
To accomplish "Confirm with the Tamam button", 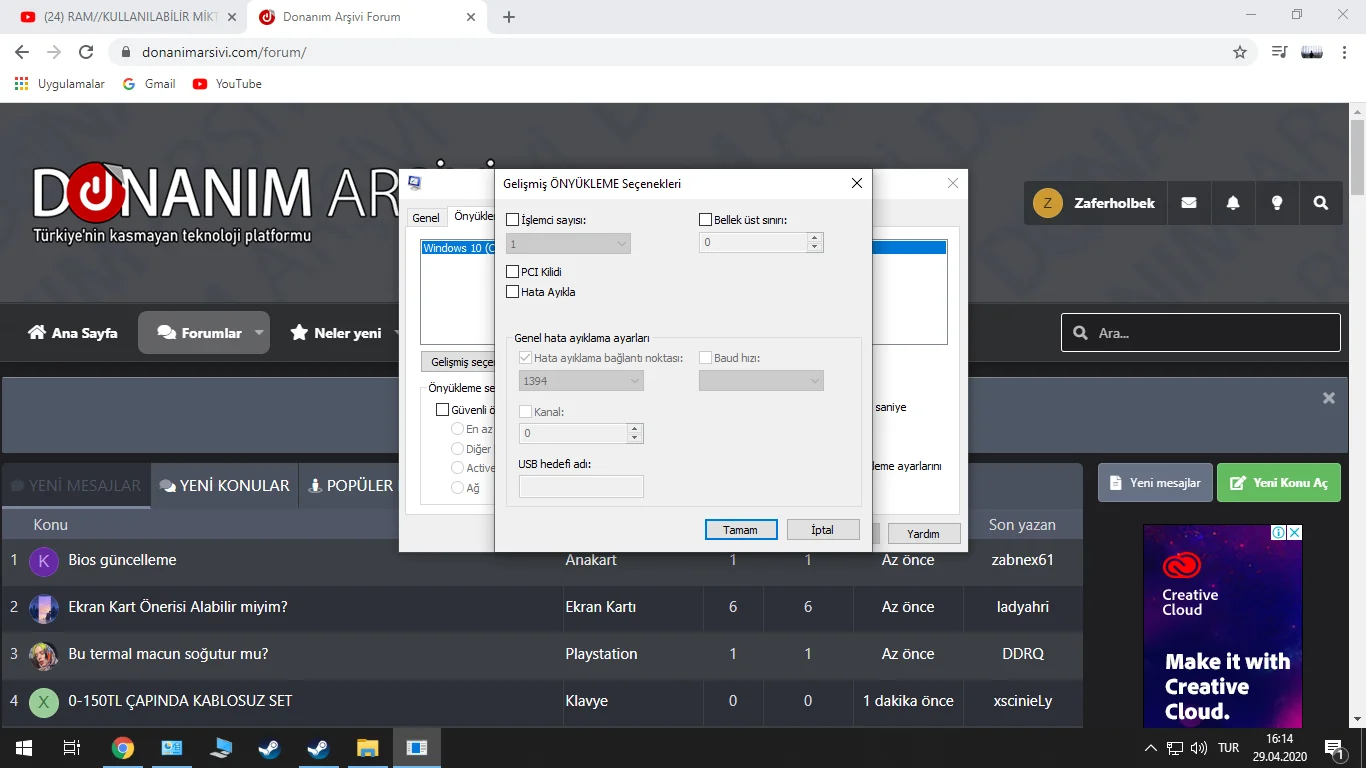I will [741, 530].
